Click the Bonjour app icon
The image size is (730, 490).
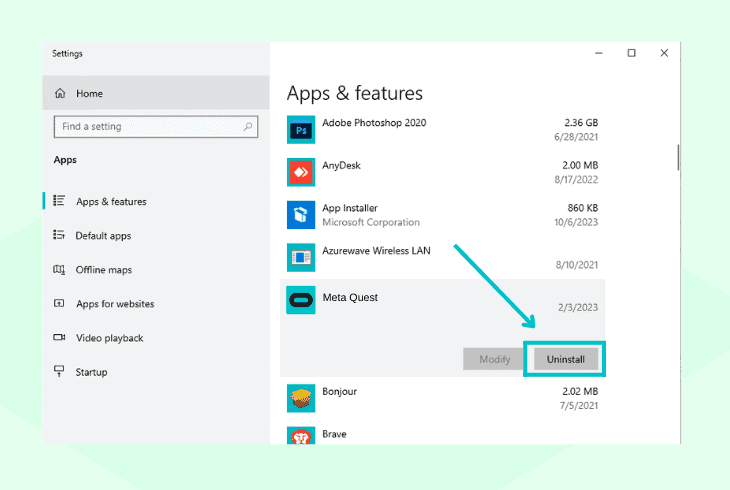[x=301, y=398]
